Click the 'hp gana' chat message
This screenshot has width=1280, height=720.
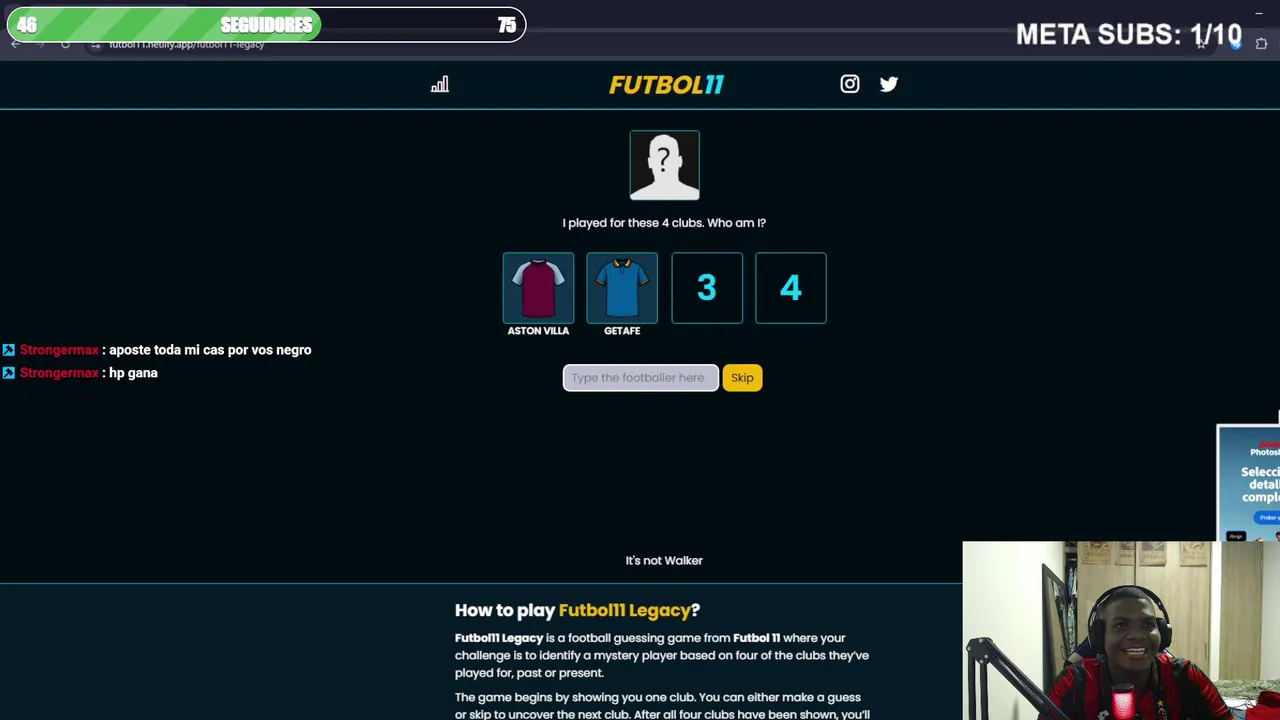click(133, 373)
